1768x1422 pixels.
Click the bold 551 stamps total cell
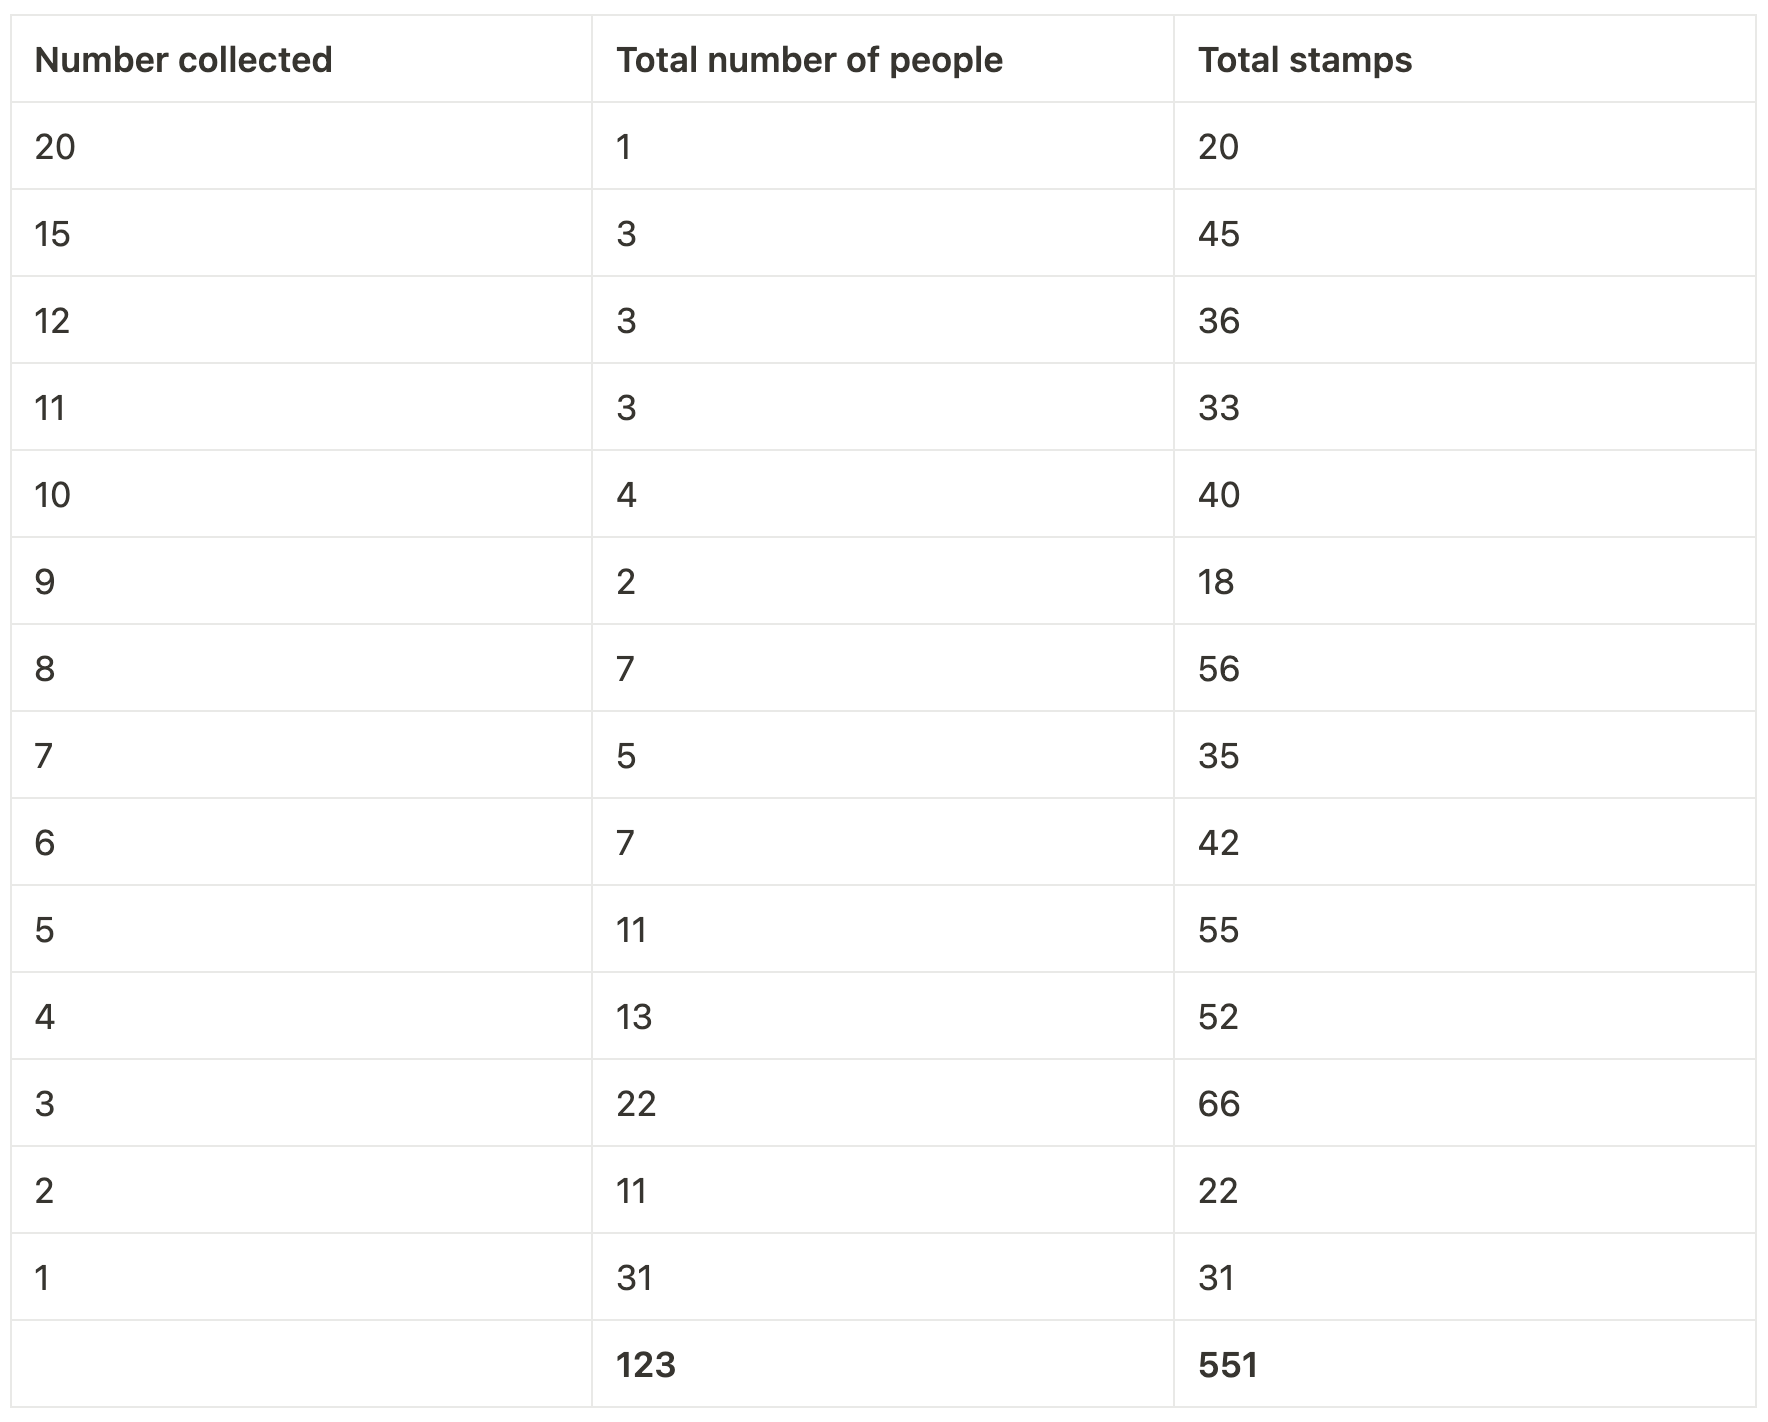click(1228, 1365)
